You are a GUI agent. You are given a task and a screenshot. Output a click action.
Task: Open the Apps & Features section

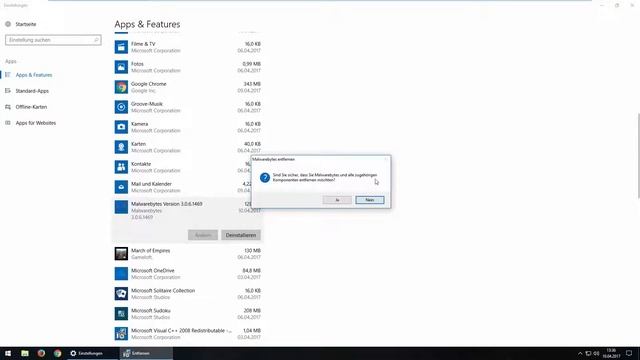click(x=34, y=75)
